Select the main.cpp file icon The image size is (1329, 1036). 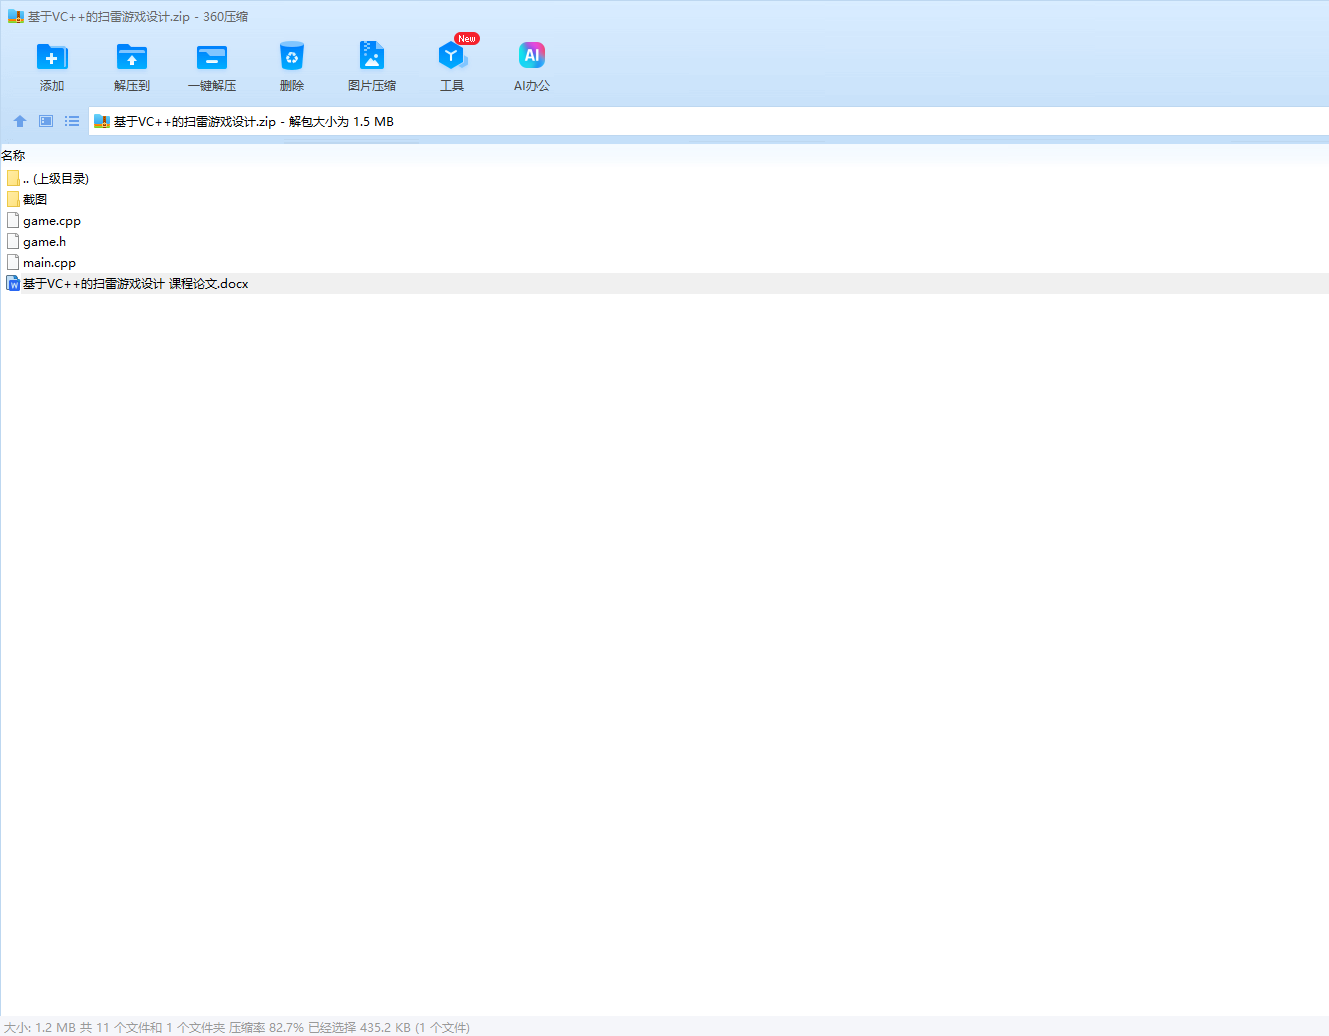click(13, 262)
